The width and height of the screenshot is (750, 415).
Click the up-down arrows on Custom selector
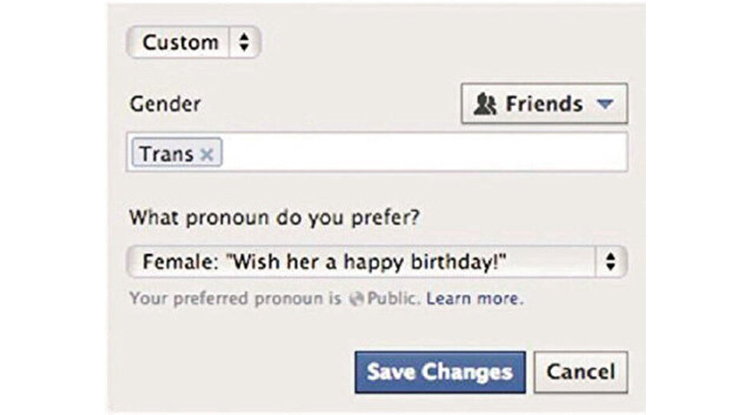(x=244, y=42)
